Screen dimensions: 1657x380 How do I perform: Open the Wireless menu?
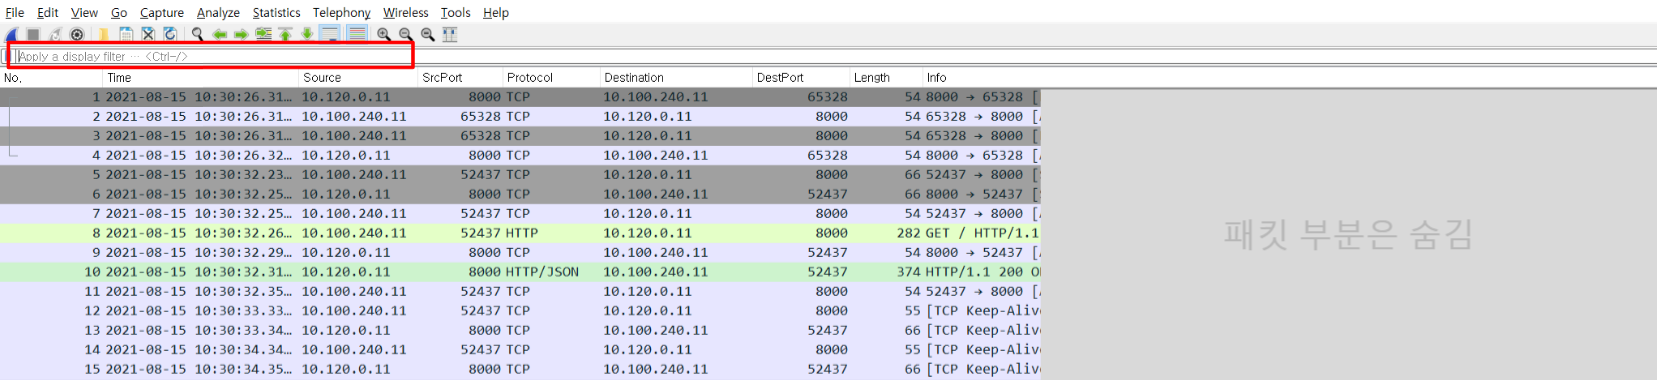tap(405, 12)
